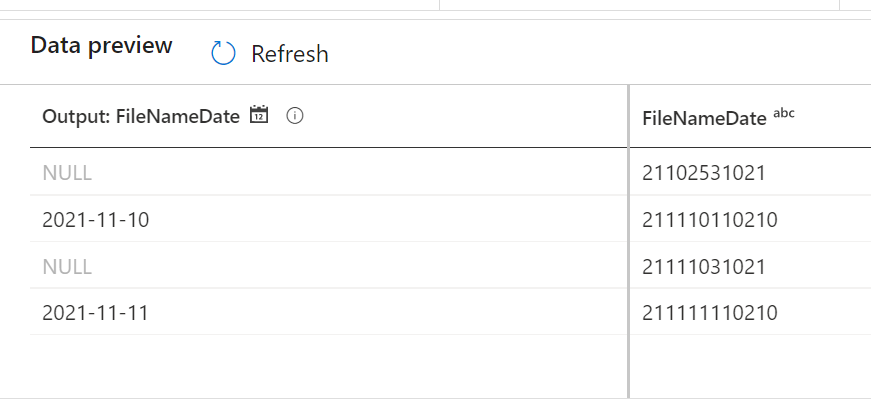Click the vertical divider between the columns
The width and height of the screenshot is (871, 411).
(629, 242)
